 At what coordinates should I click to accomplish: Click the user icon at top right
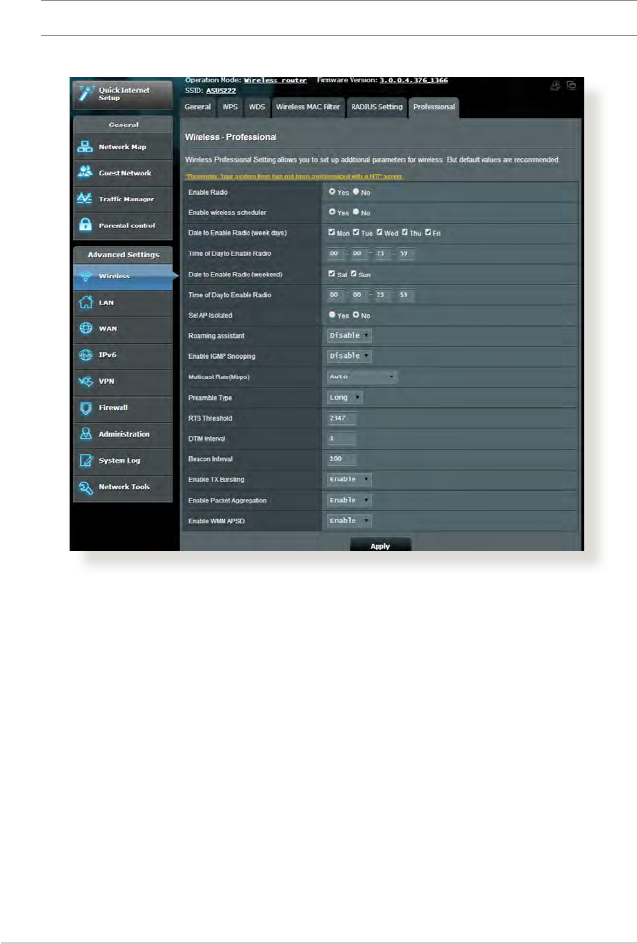(555, 86)
